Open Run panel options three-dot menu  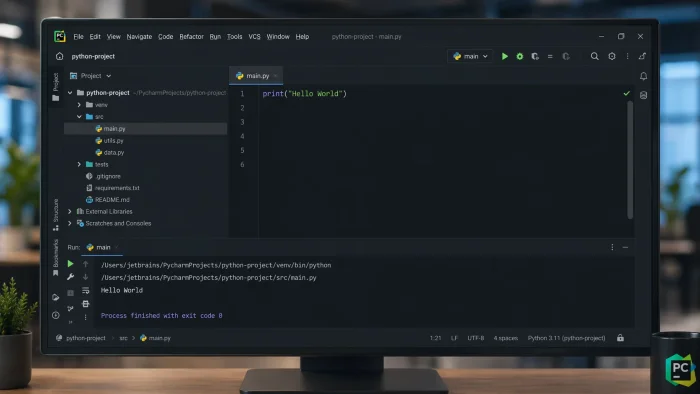(x=612, y=247)
